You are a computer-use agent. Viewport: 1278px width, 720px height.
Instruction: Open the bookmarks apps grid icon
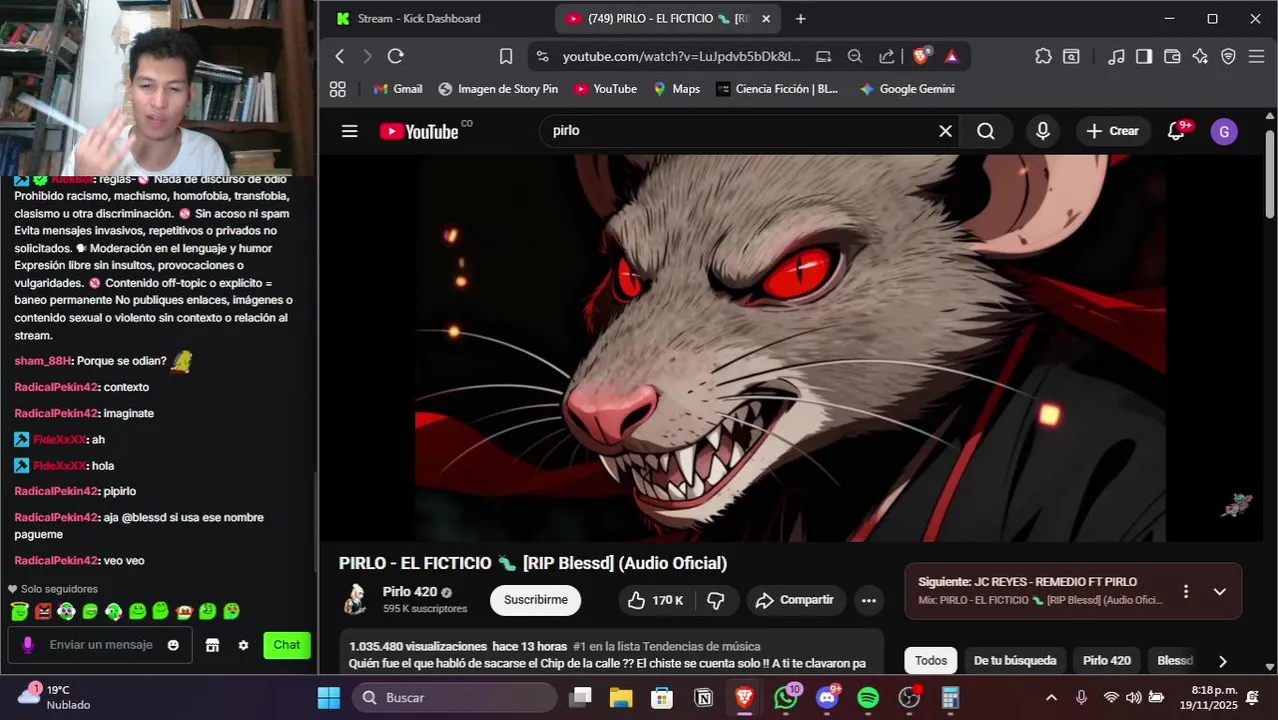pyautogui.click(x=338, y=89)
